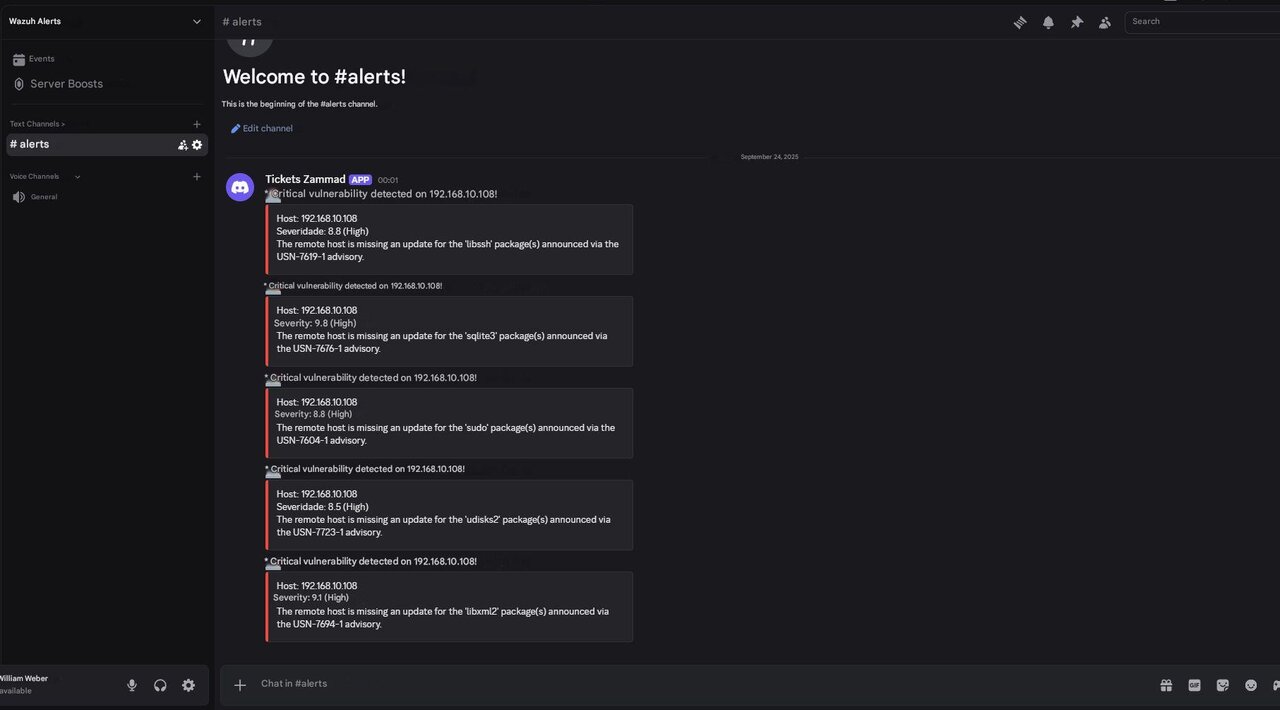1280x710 pixels.
Task: Open the Threads icon in header
Action: click(1020, 22)
